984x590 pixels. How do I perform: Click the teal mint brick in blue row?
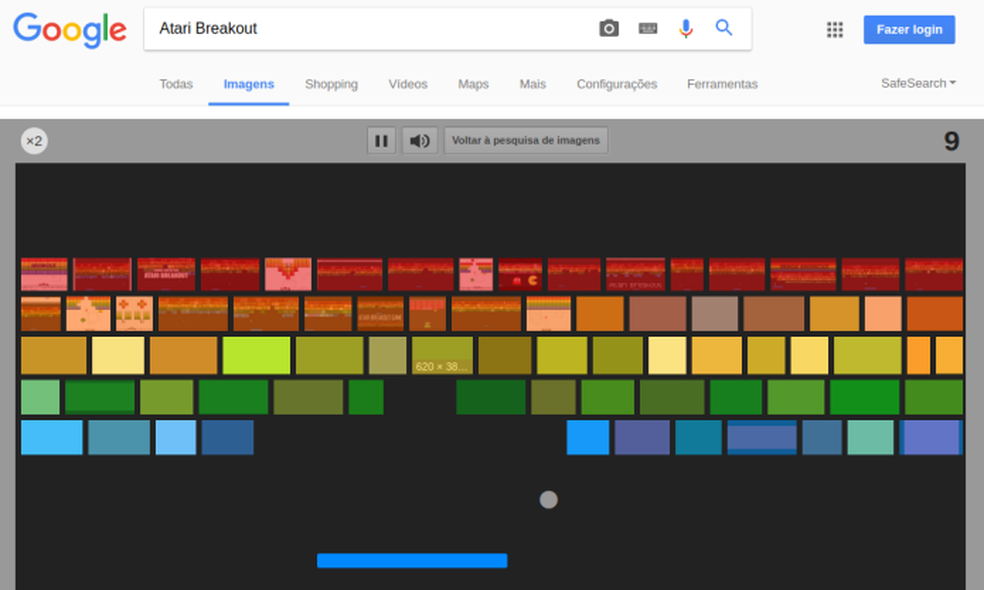click(870, 437)
